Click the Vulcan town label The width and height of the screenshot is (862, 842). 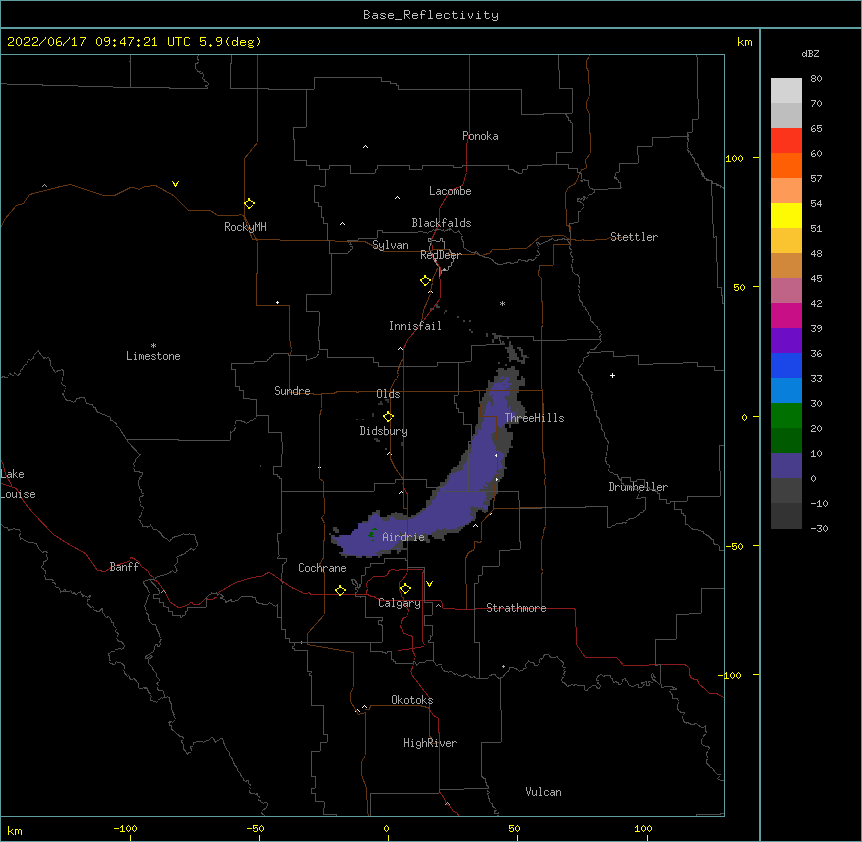tap(543, 792)
